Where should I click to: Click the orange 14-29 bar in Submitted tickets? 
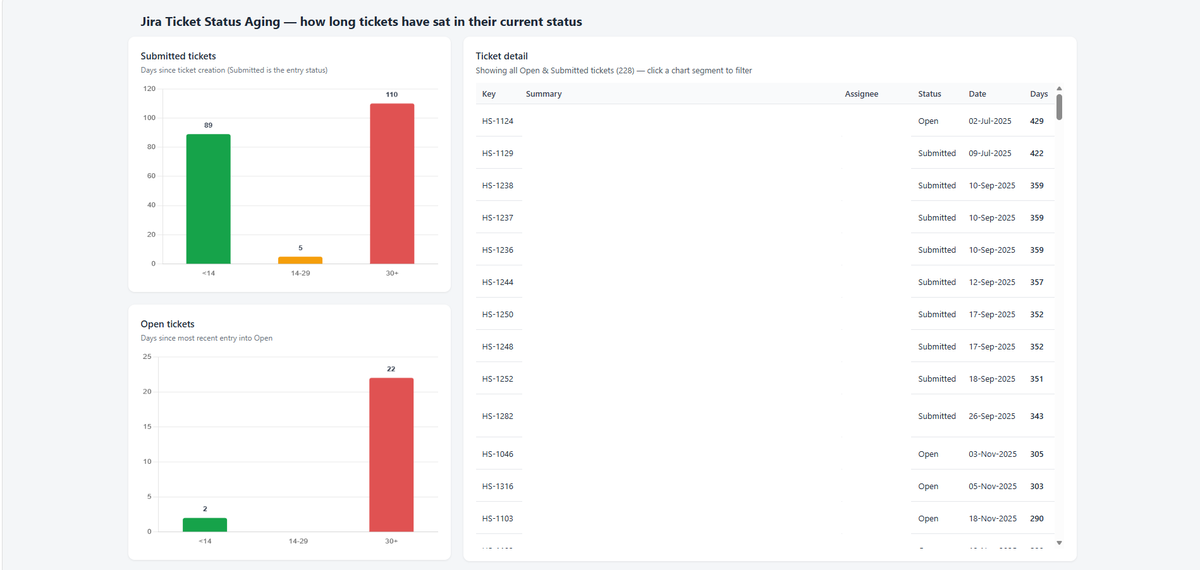300,260
